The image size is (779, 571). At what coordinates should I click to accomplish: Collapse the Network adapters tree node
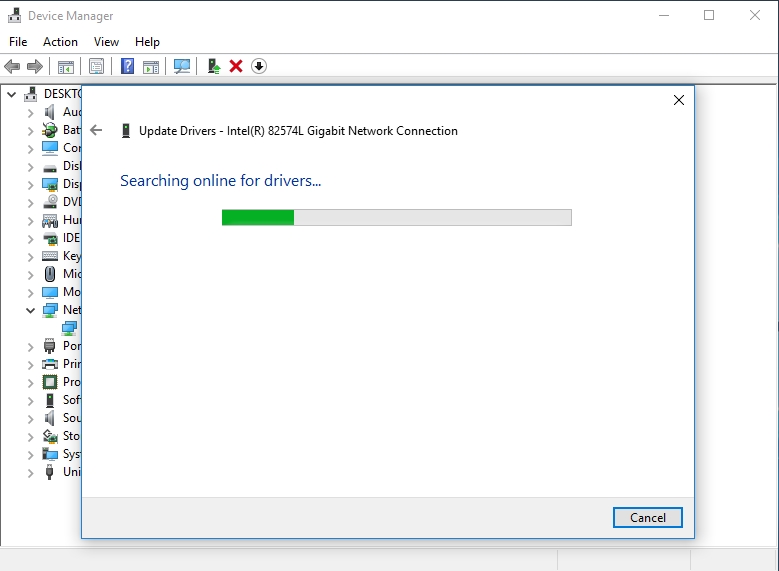(x=30, y=311)
